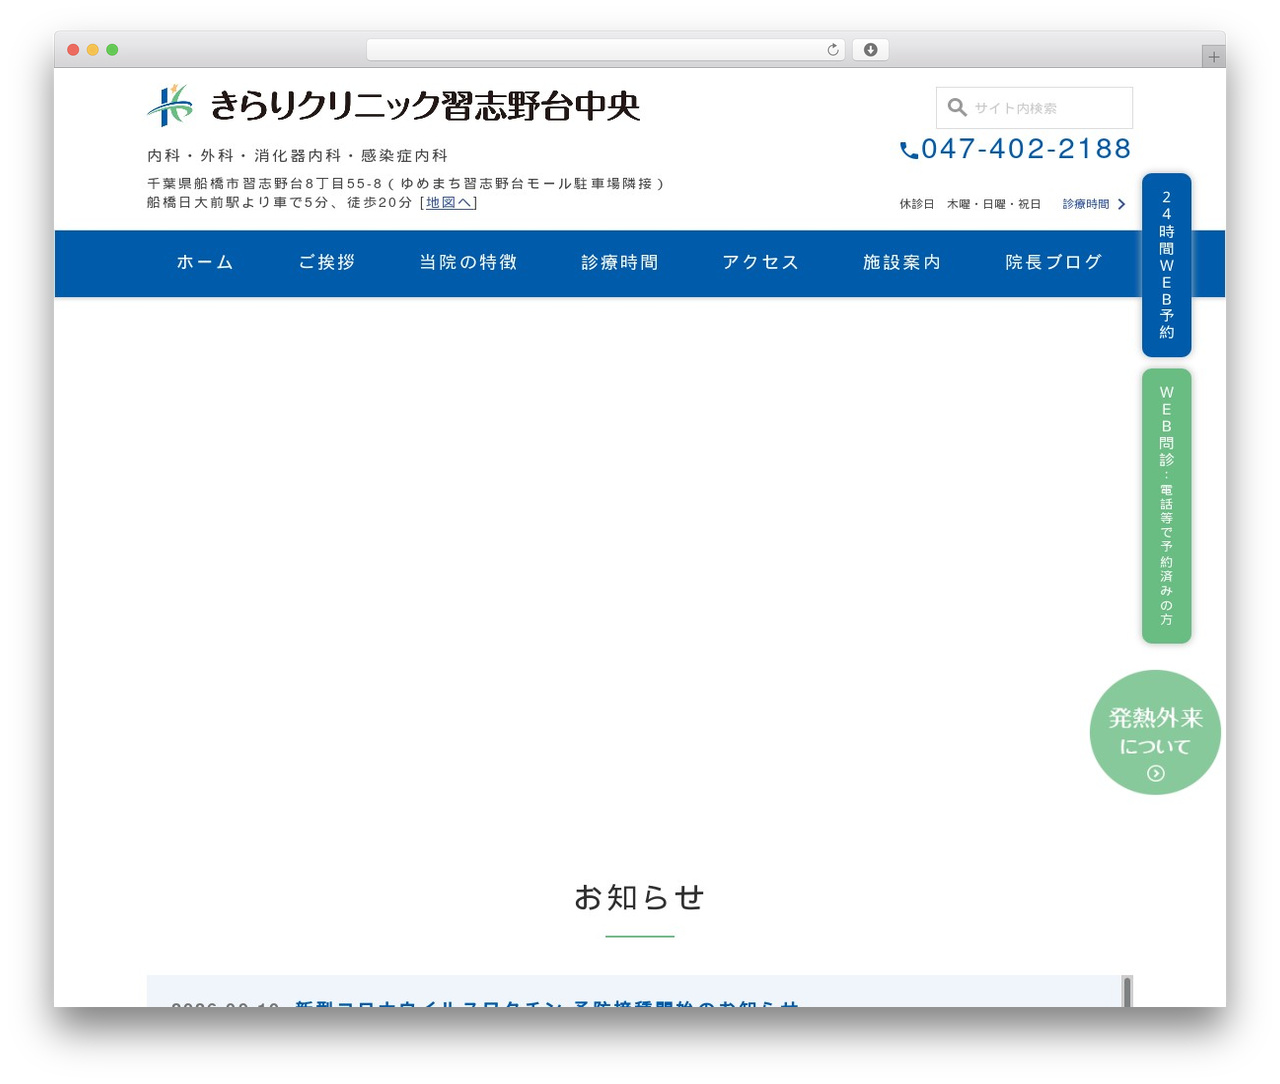Open the ホーム menu item
This screenshot has width=1280, height=1084.
(205, 262)
